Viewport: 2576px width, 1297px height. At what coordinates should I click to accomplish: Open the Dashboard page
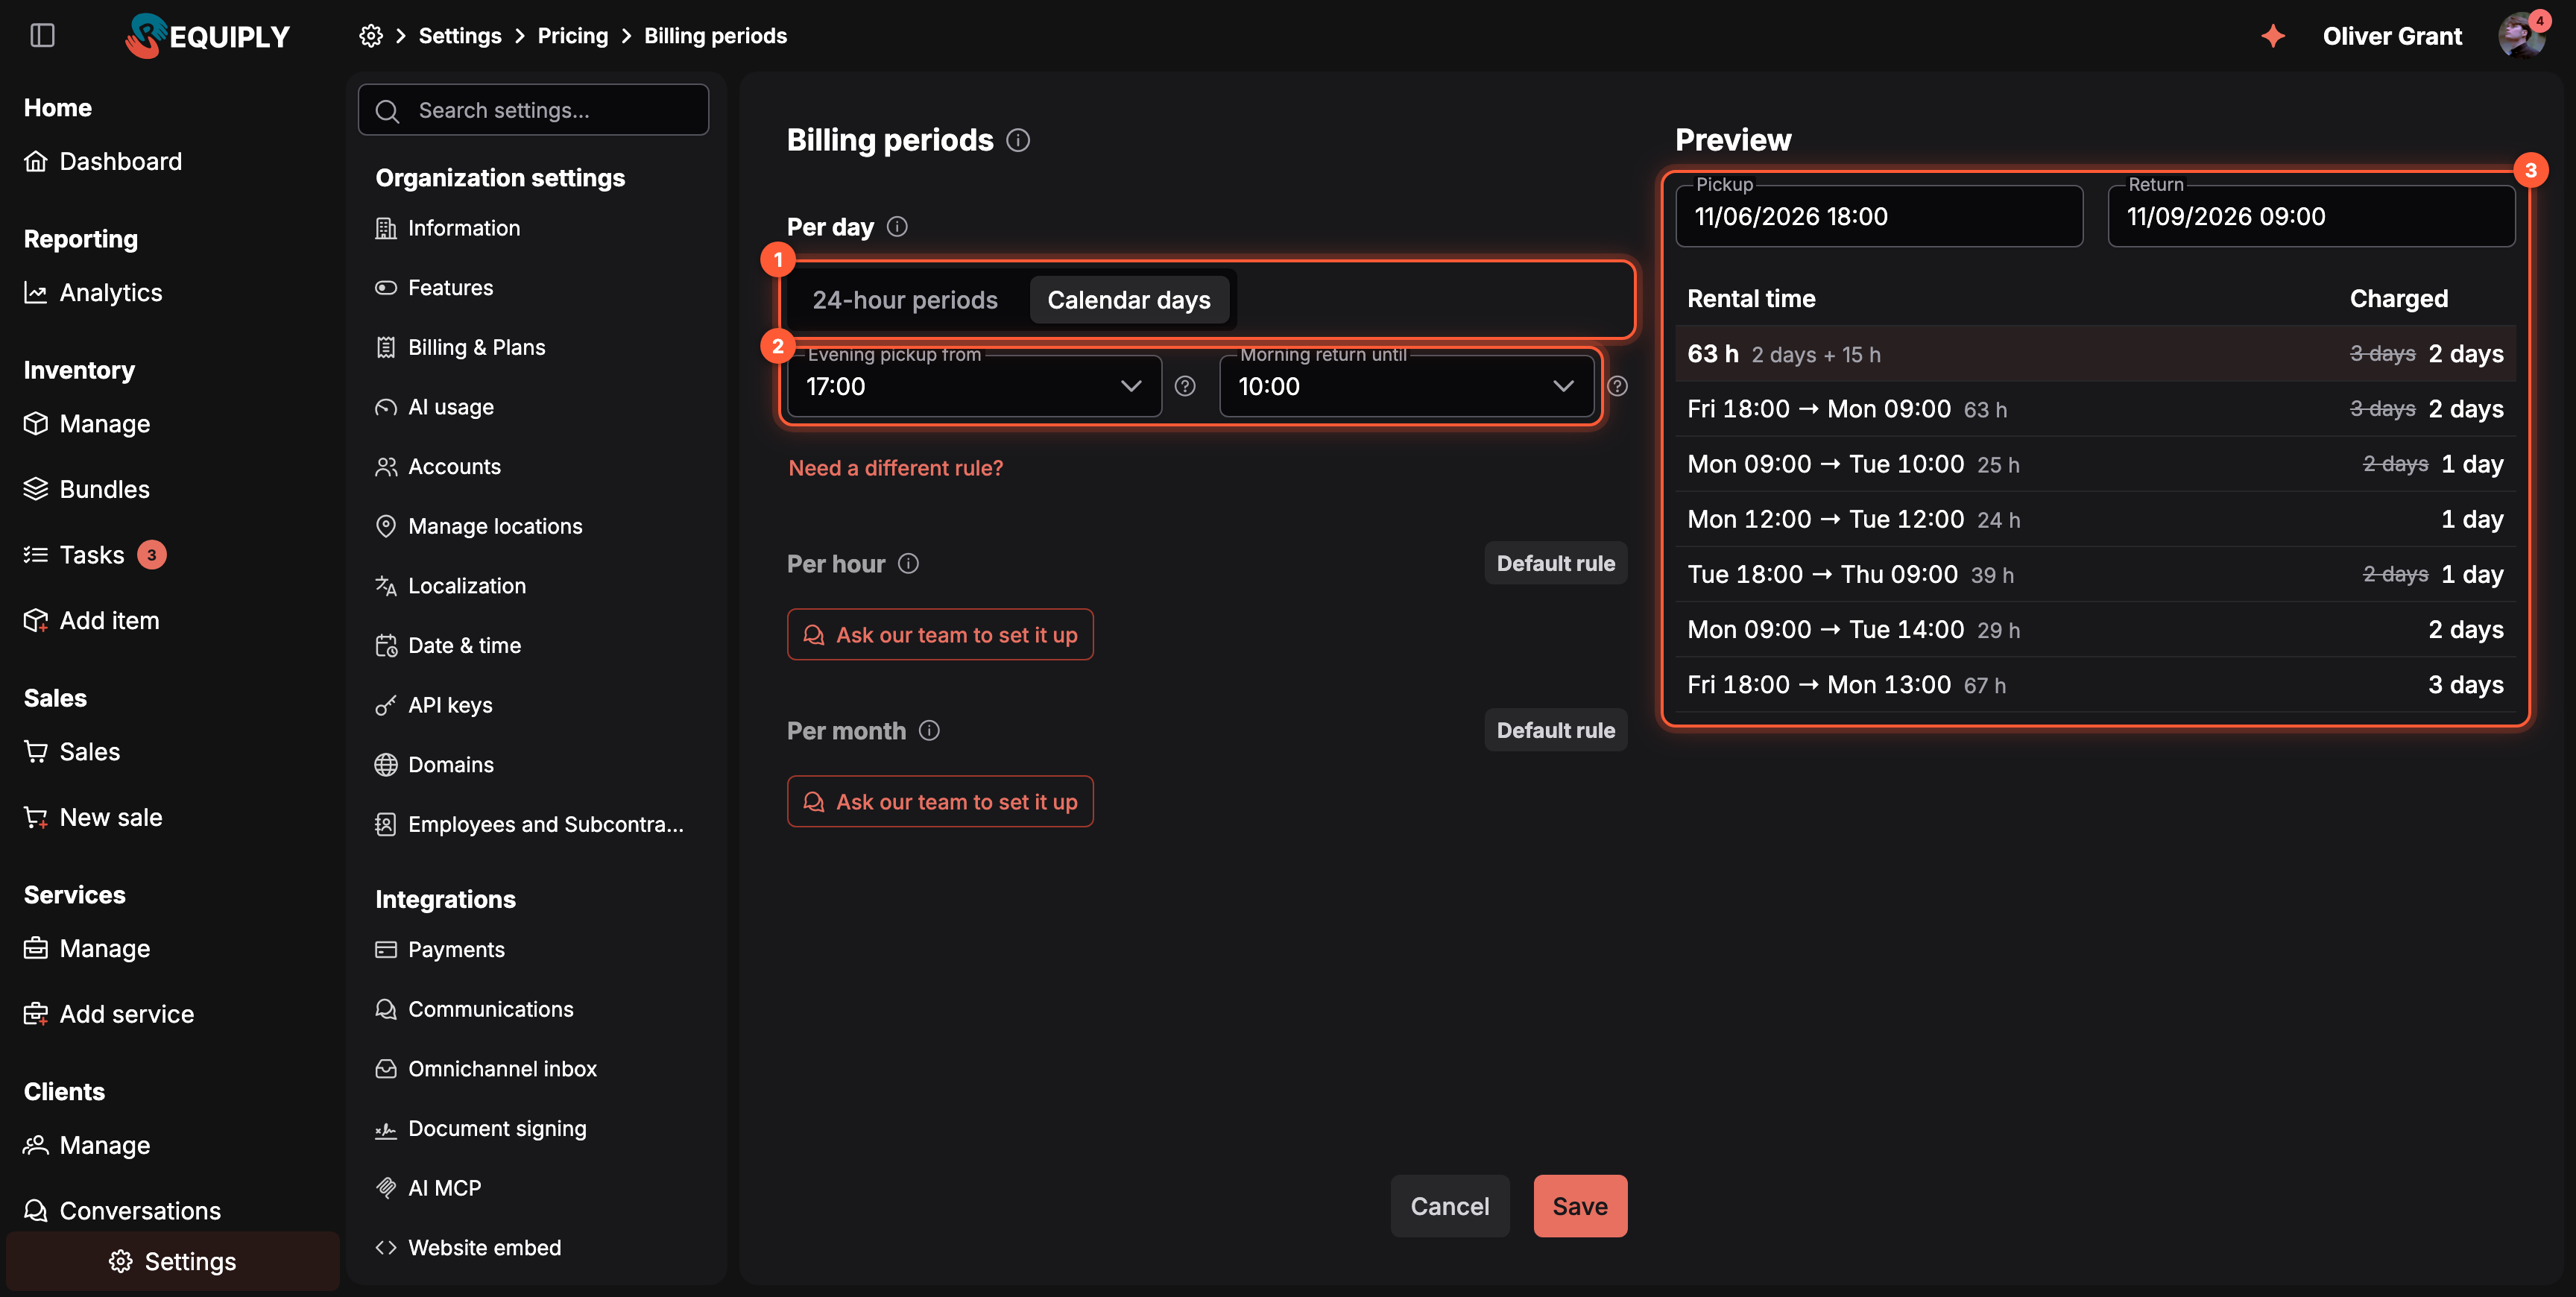tap(103, 161)
